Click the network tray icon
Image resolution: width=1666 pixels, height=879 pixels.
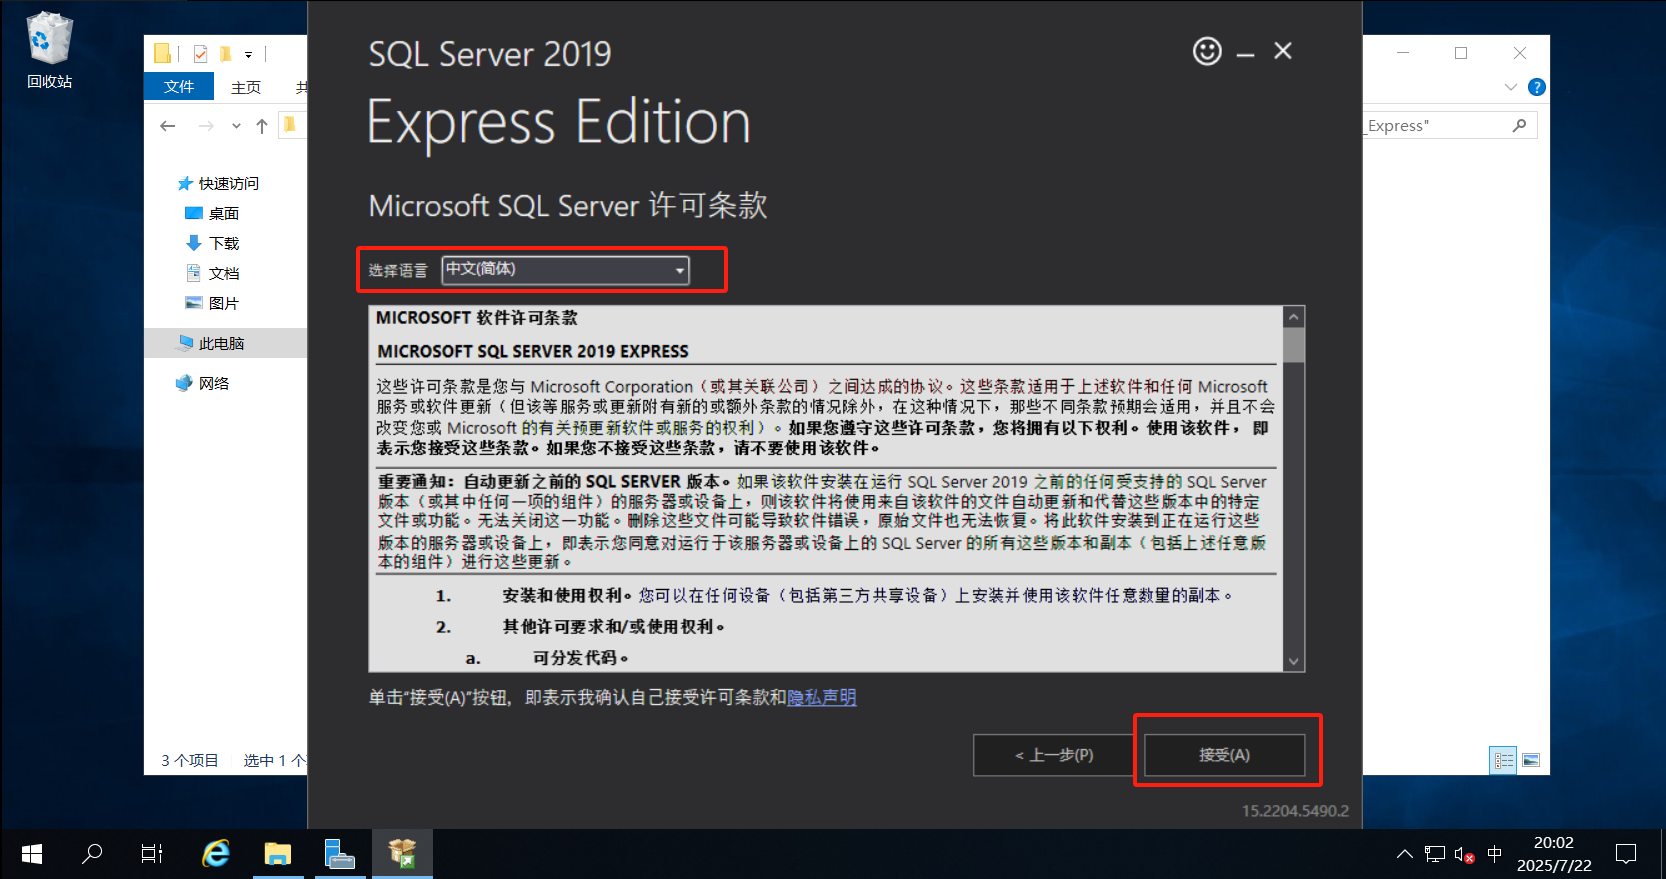[1435, 854]
